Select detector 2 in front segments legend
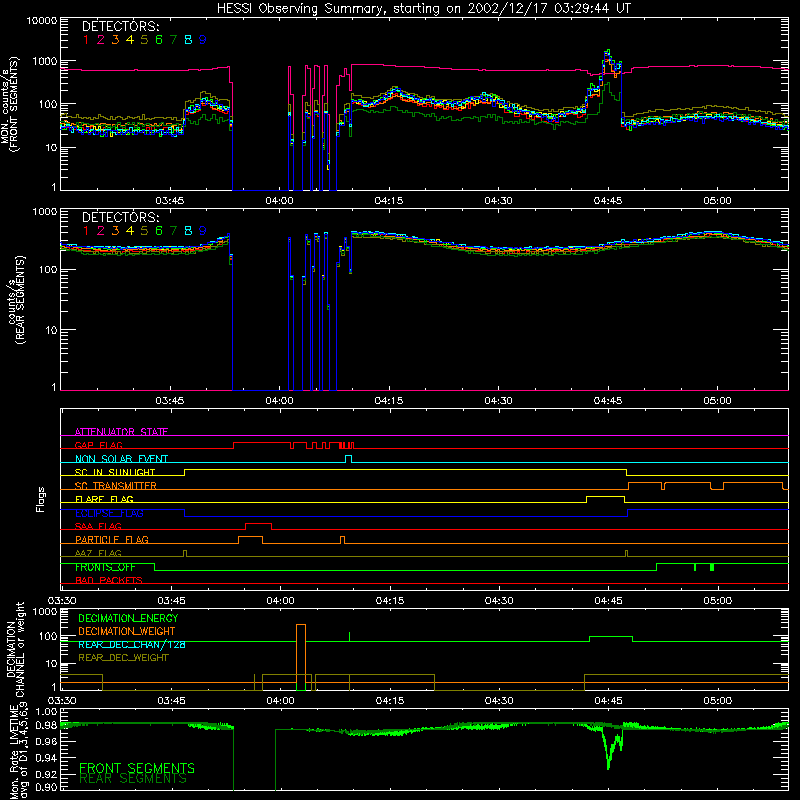Image resolution: width=800 pixels, height=800 pixels. (101, 40)
